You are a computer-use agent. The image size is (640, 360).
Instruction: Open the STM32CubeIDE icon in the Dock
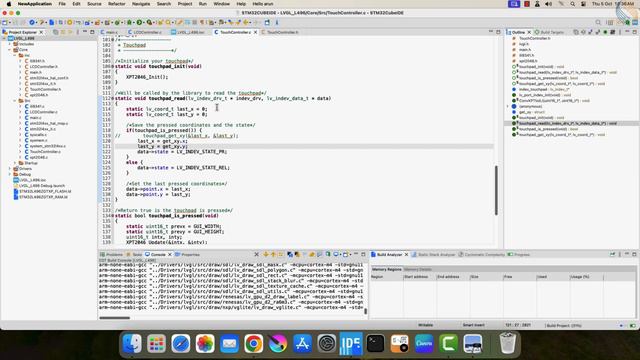point(351,343)
